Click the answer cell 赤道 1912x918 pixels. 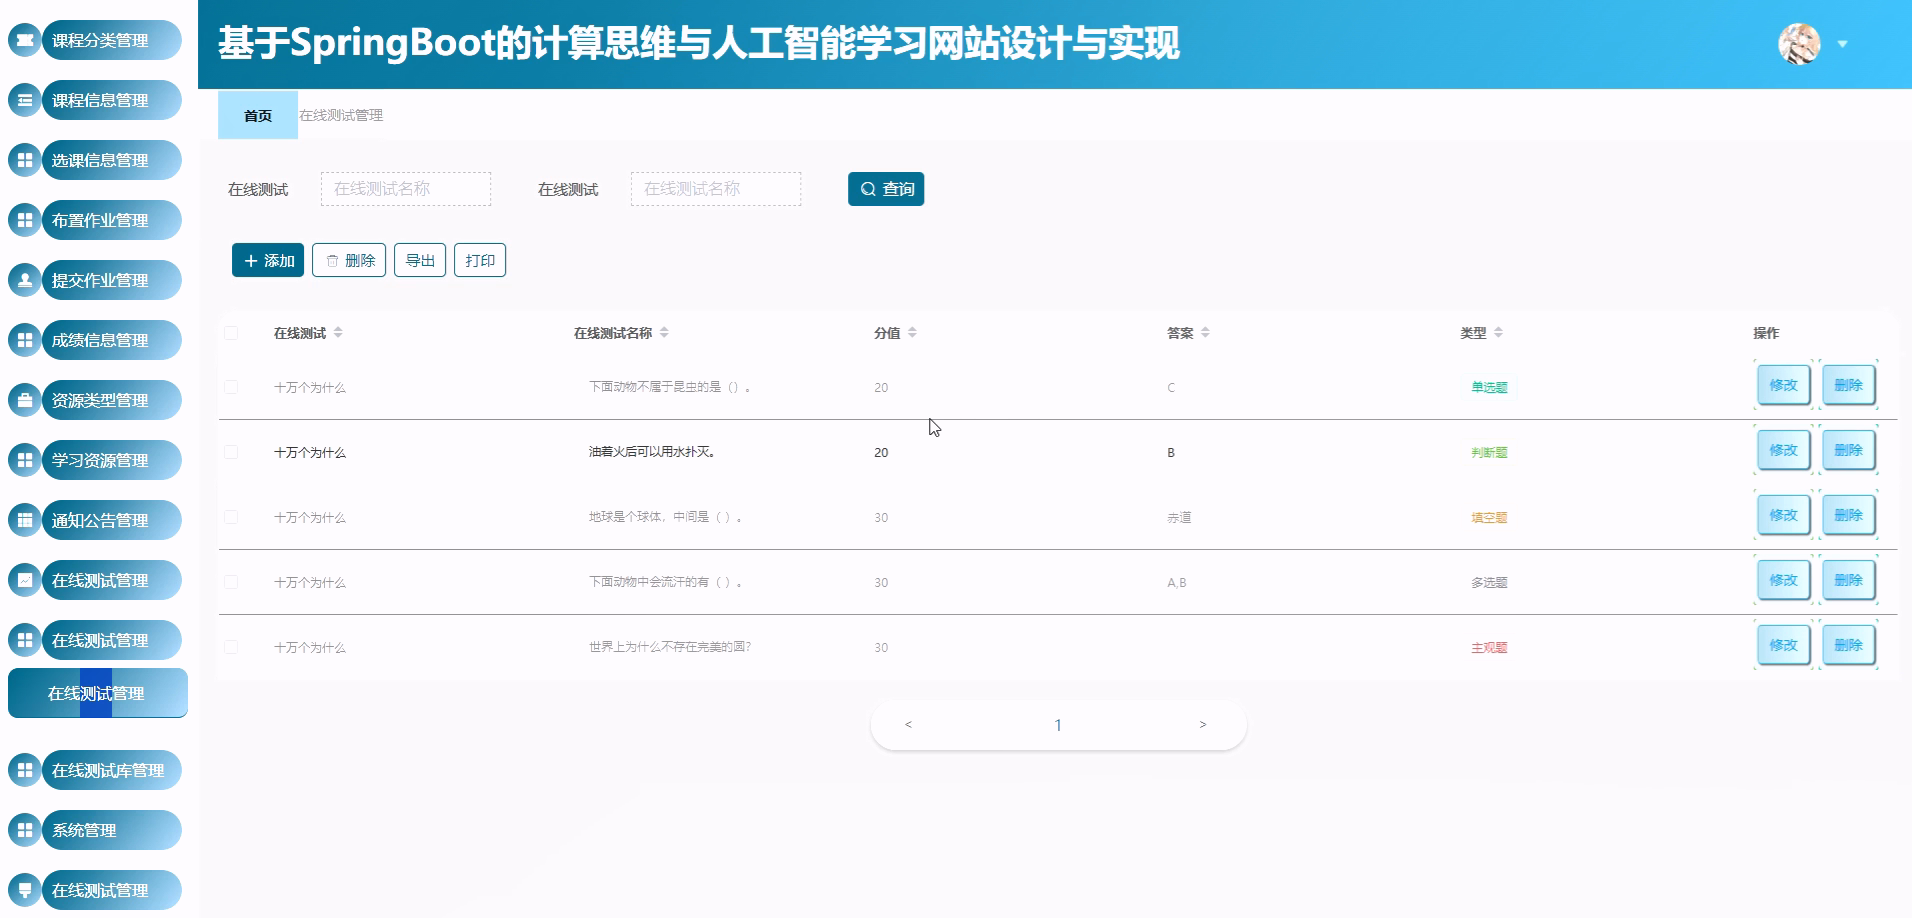(1179, 518)
